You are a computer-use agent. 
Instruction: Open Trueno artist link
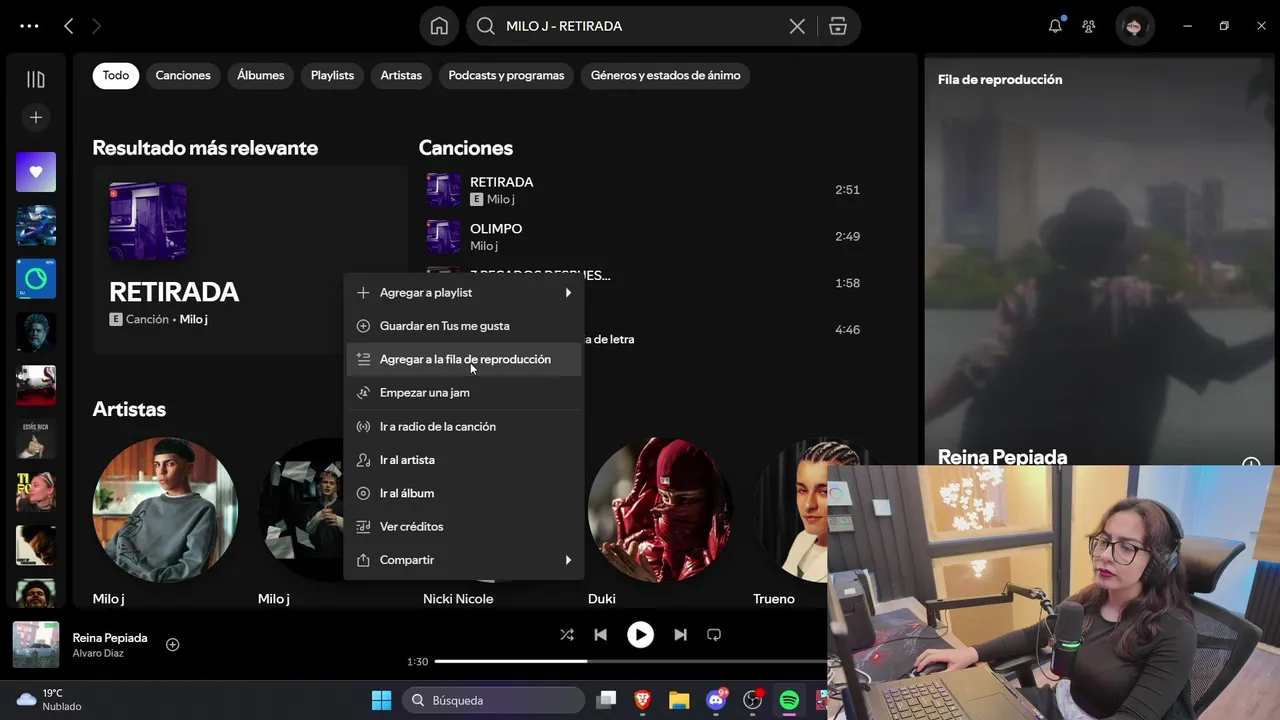(774, 599)
